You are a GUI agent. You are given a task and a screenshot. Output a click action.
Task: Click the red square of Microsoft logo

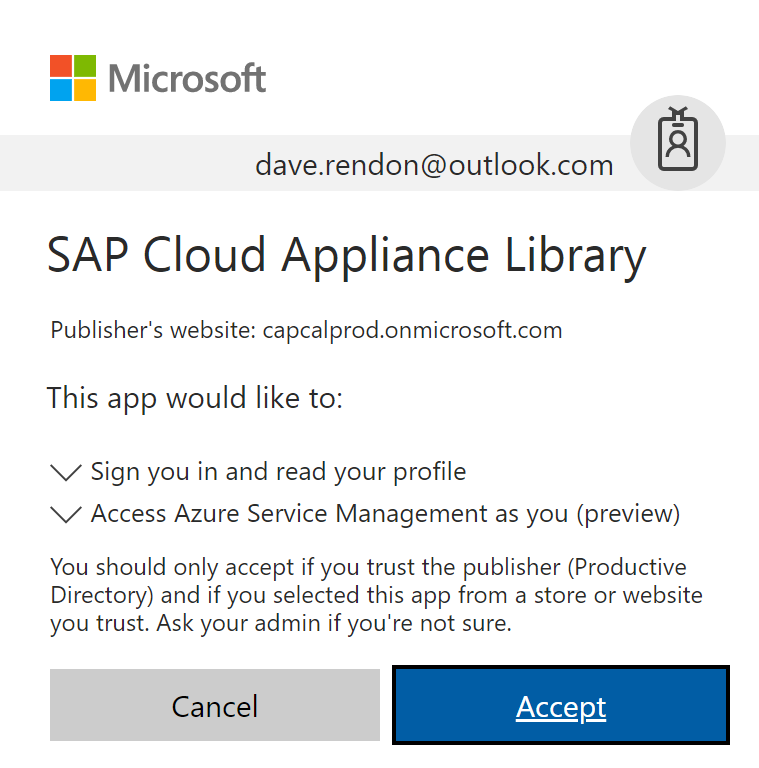click(61, 66)
